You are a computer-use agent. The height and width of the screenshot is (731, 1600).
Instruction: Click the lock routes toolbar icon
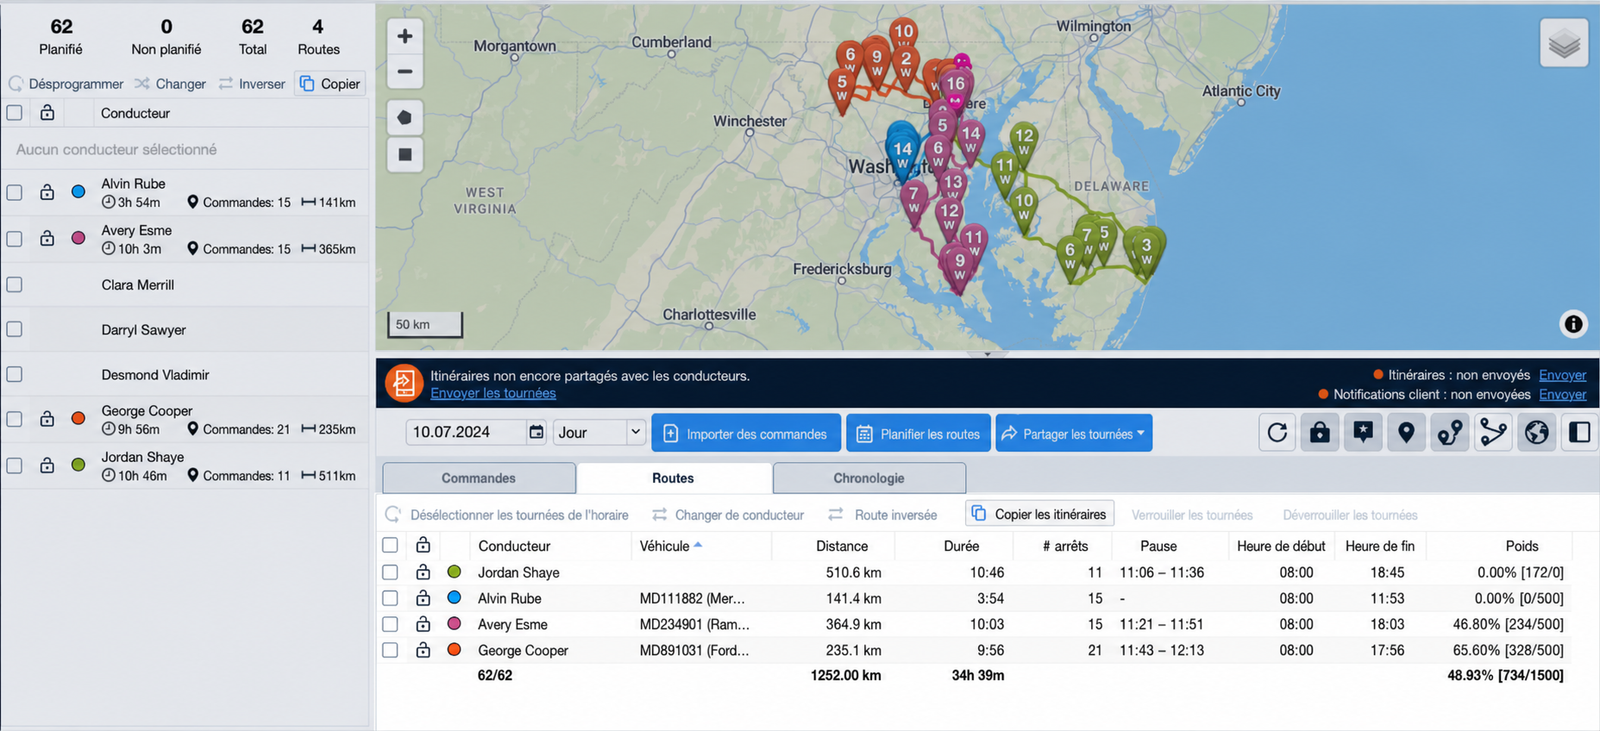pyautogui.click(x=1320, y=433)
